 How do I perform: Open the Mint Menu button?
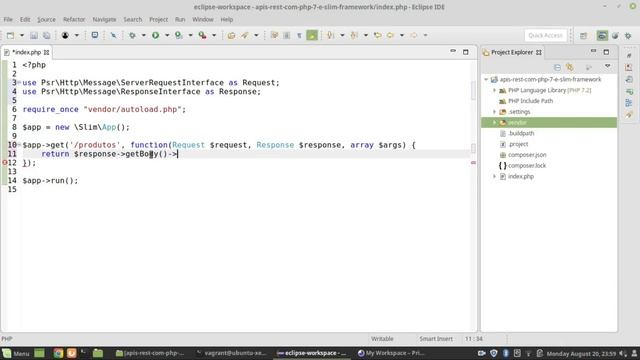pyautogui.click(x=16, y=353)
